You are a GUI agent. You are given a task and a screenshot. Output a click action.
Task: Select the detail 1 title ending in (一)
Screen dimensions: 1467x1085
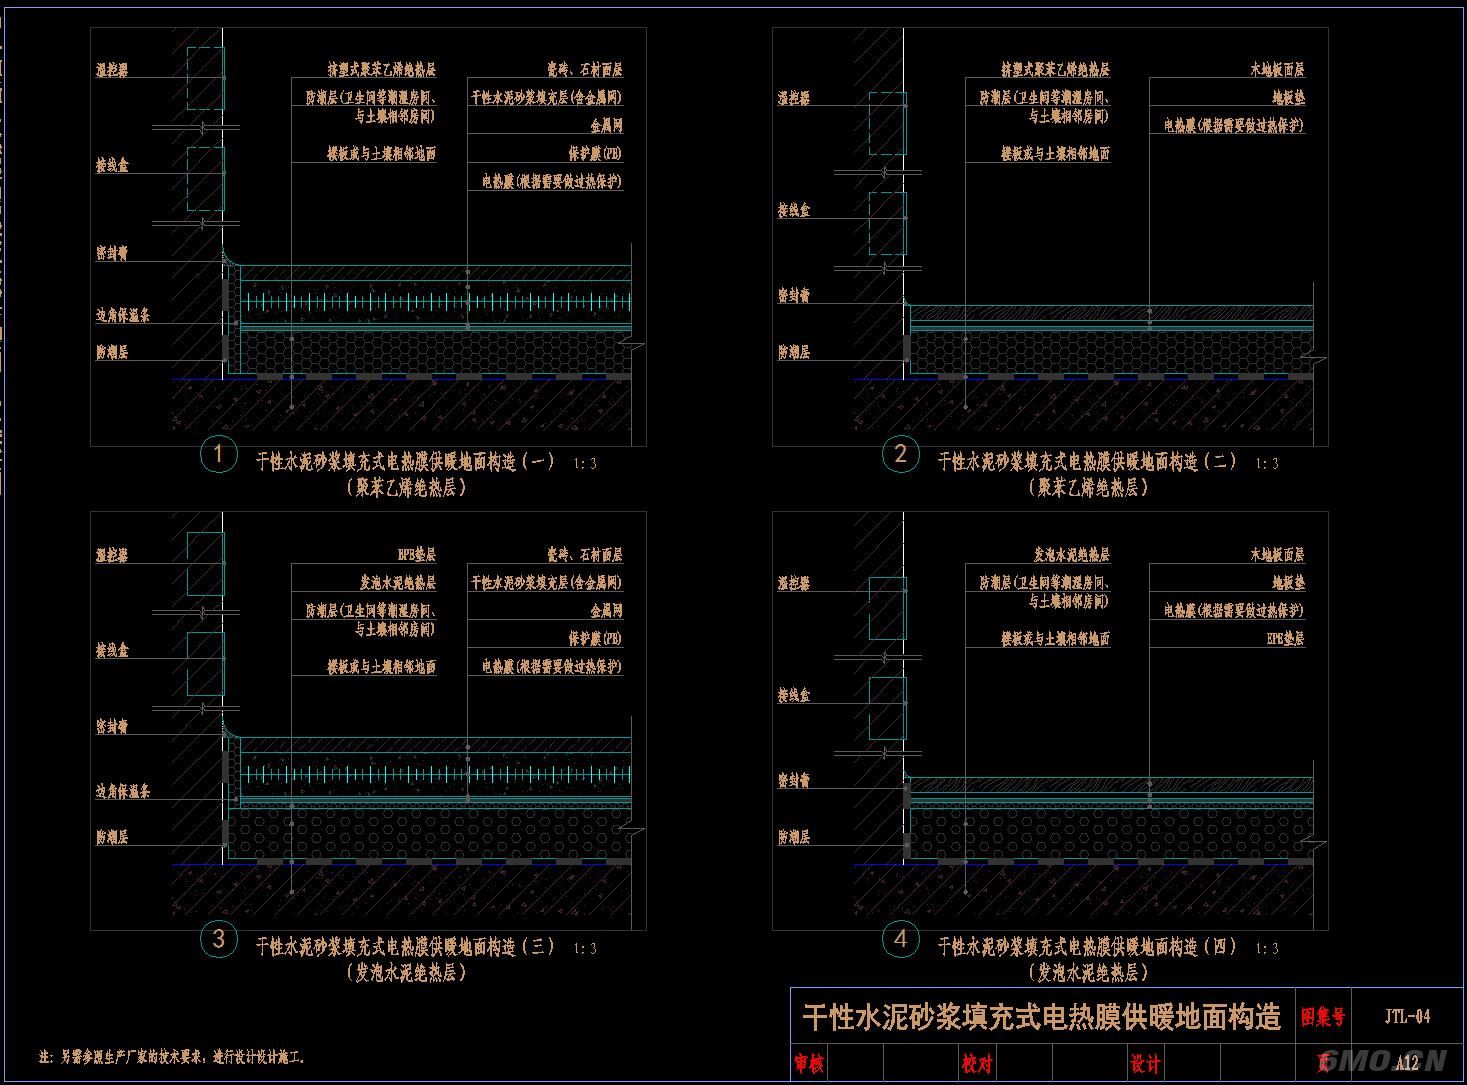pos(405,462)
